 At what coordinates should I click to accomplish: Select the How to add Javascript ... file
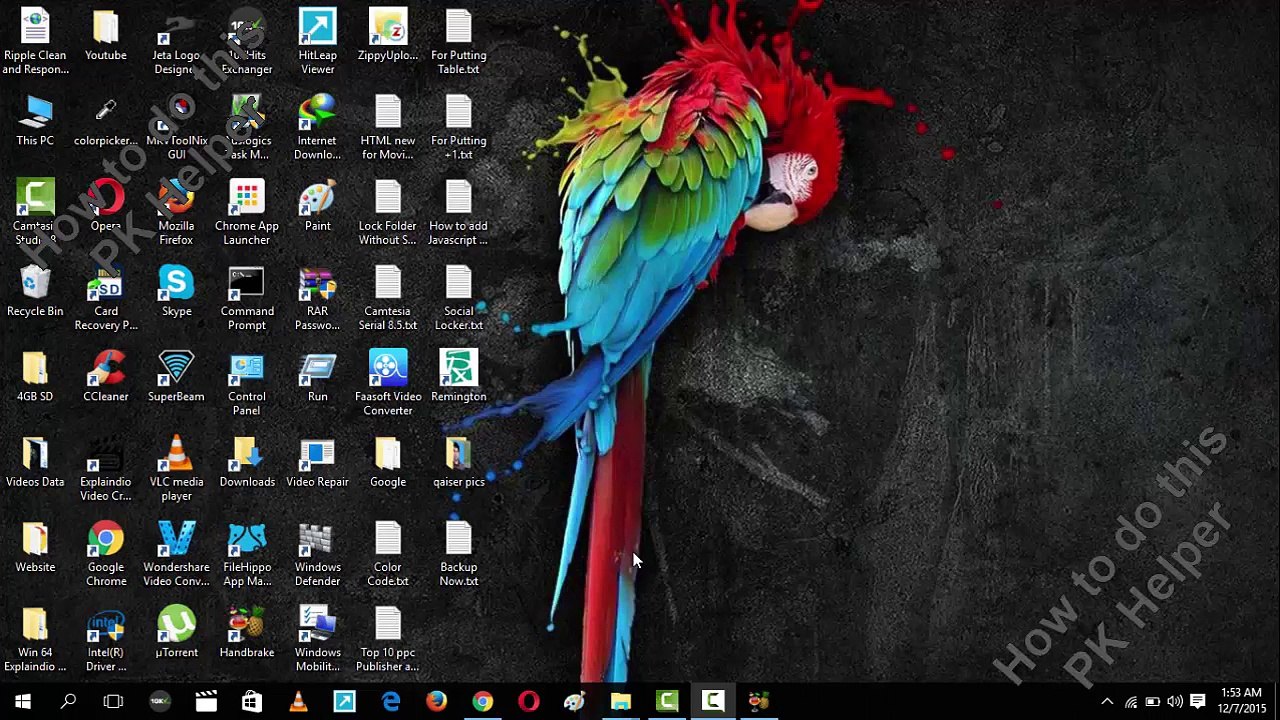pyautogui.click(x=458, y=213)
